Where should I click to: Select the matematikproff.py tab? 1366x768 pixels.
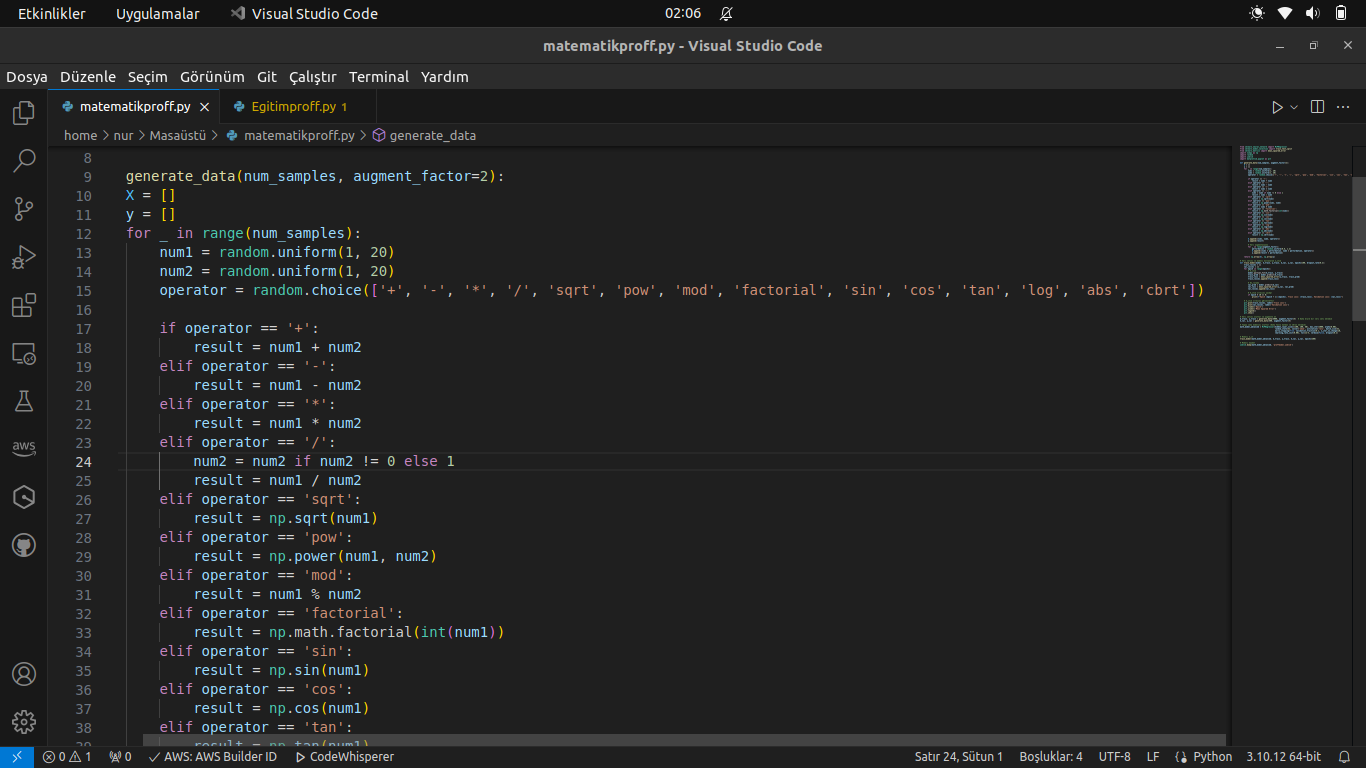134,107
